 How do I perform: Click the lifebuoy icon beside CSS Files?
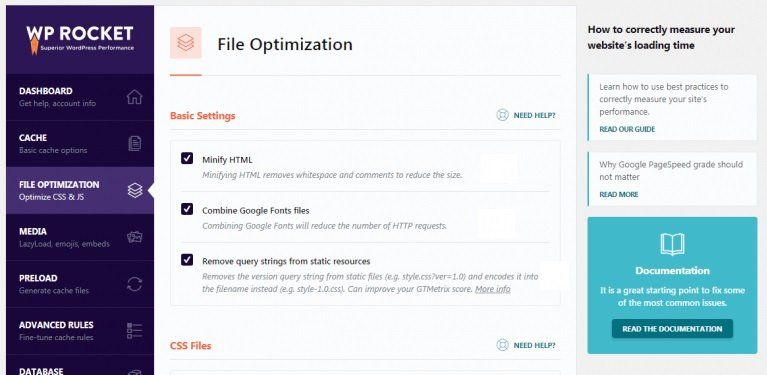coord(502,345)
